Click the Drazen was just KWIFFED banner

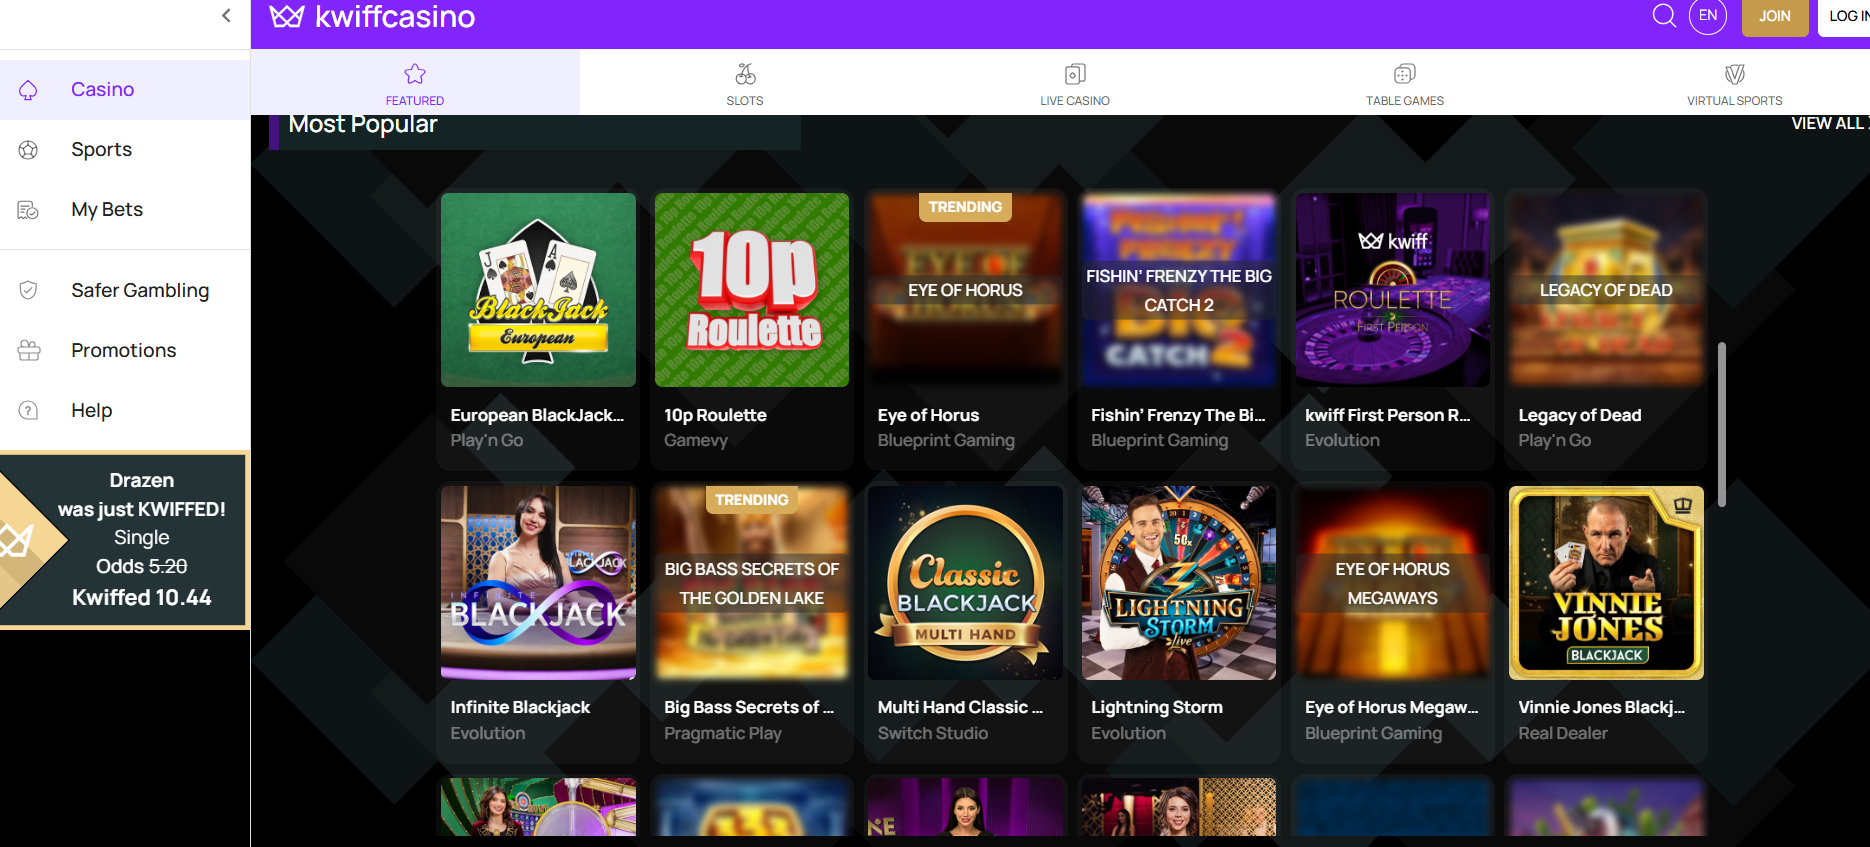124,539
